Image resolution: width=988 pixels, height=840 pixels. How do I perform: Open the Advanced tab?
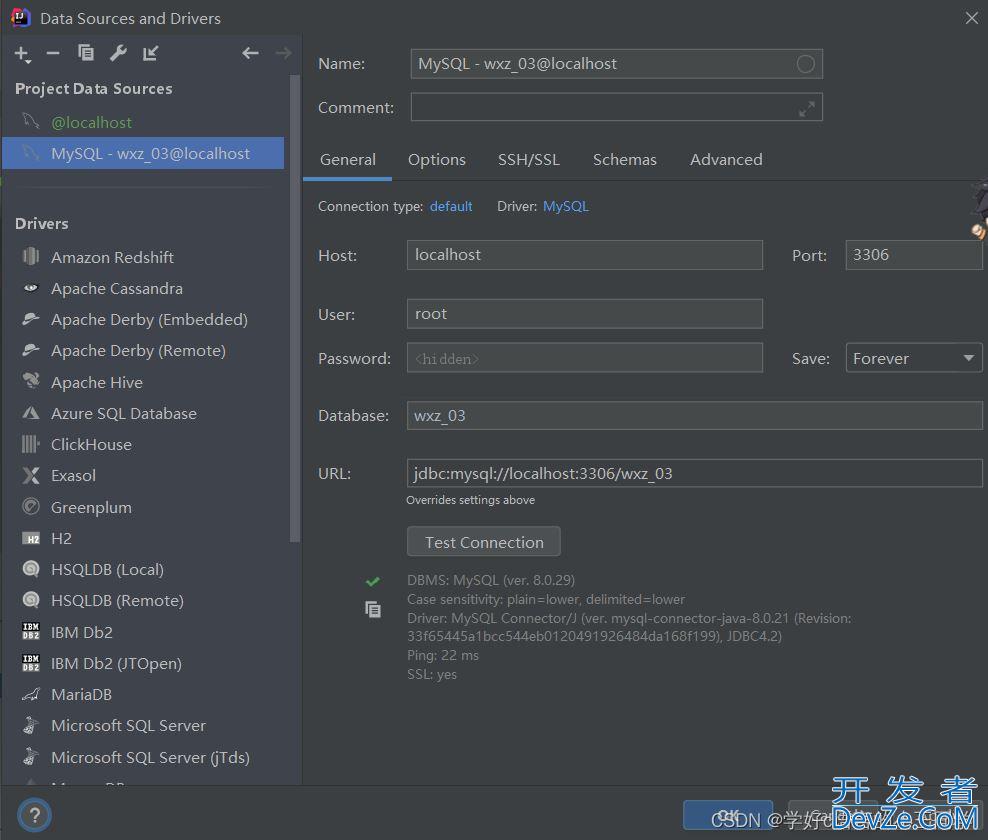[726, 160]
